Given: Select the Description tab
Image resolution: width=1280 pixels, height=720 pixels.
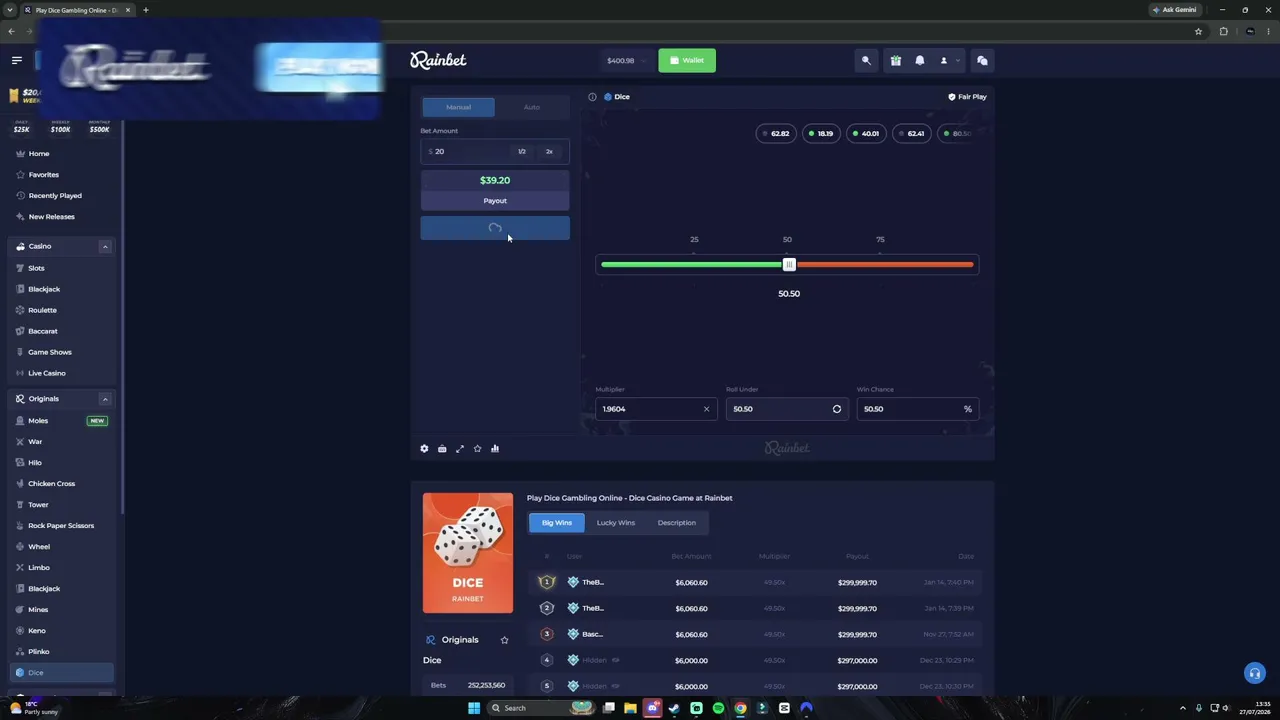Looking at the screenshot, I should (677, 523).
